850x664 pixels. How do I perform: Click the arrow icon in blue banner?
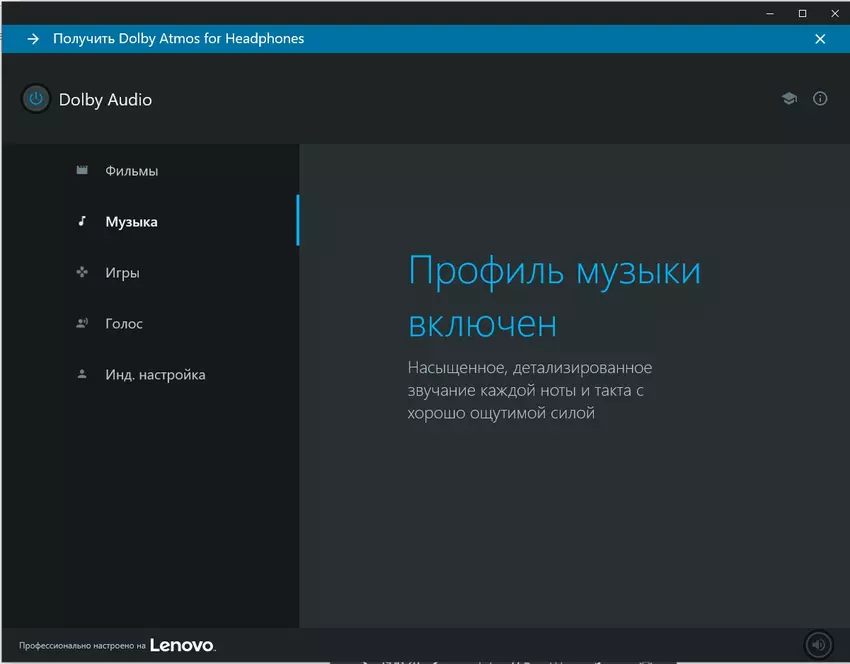[x=33, y=39]
